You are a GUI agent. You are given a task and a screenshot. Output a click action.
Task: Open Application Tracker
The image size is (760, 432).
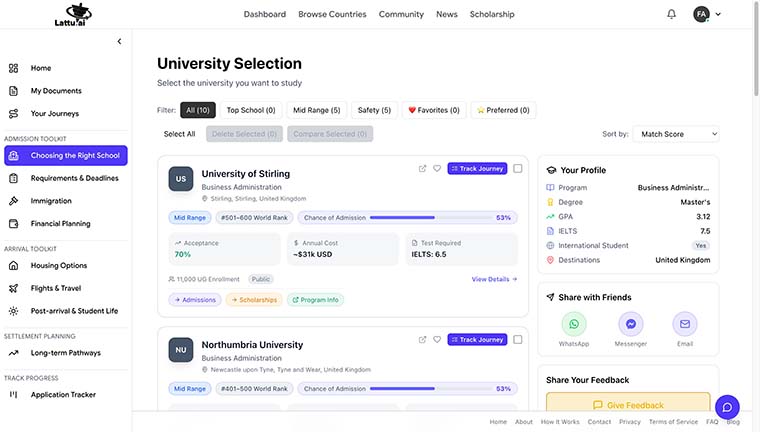pyautogui.click(x=65, y=395)
